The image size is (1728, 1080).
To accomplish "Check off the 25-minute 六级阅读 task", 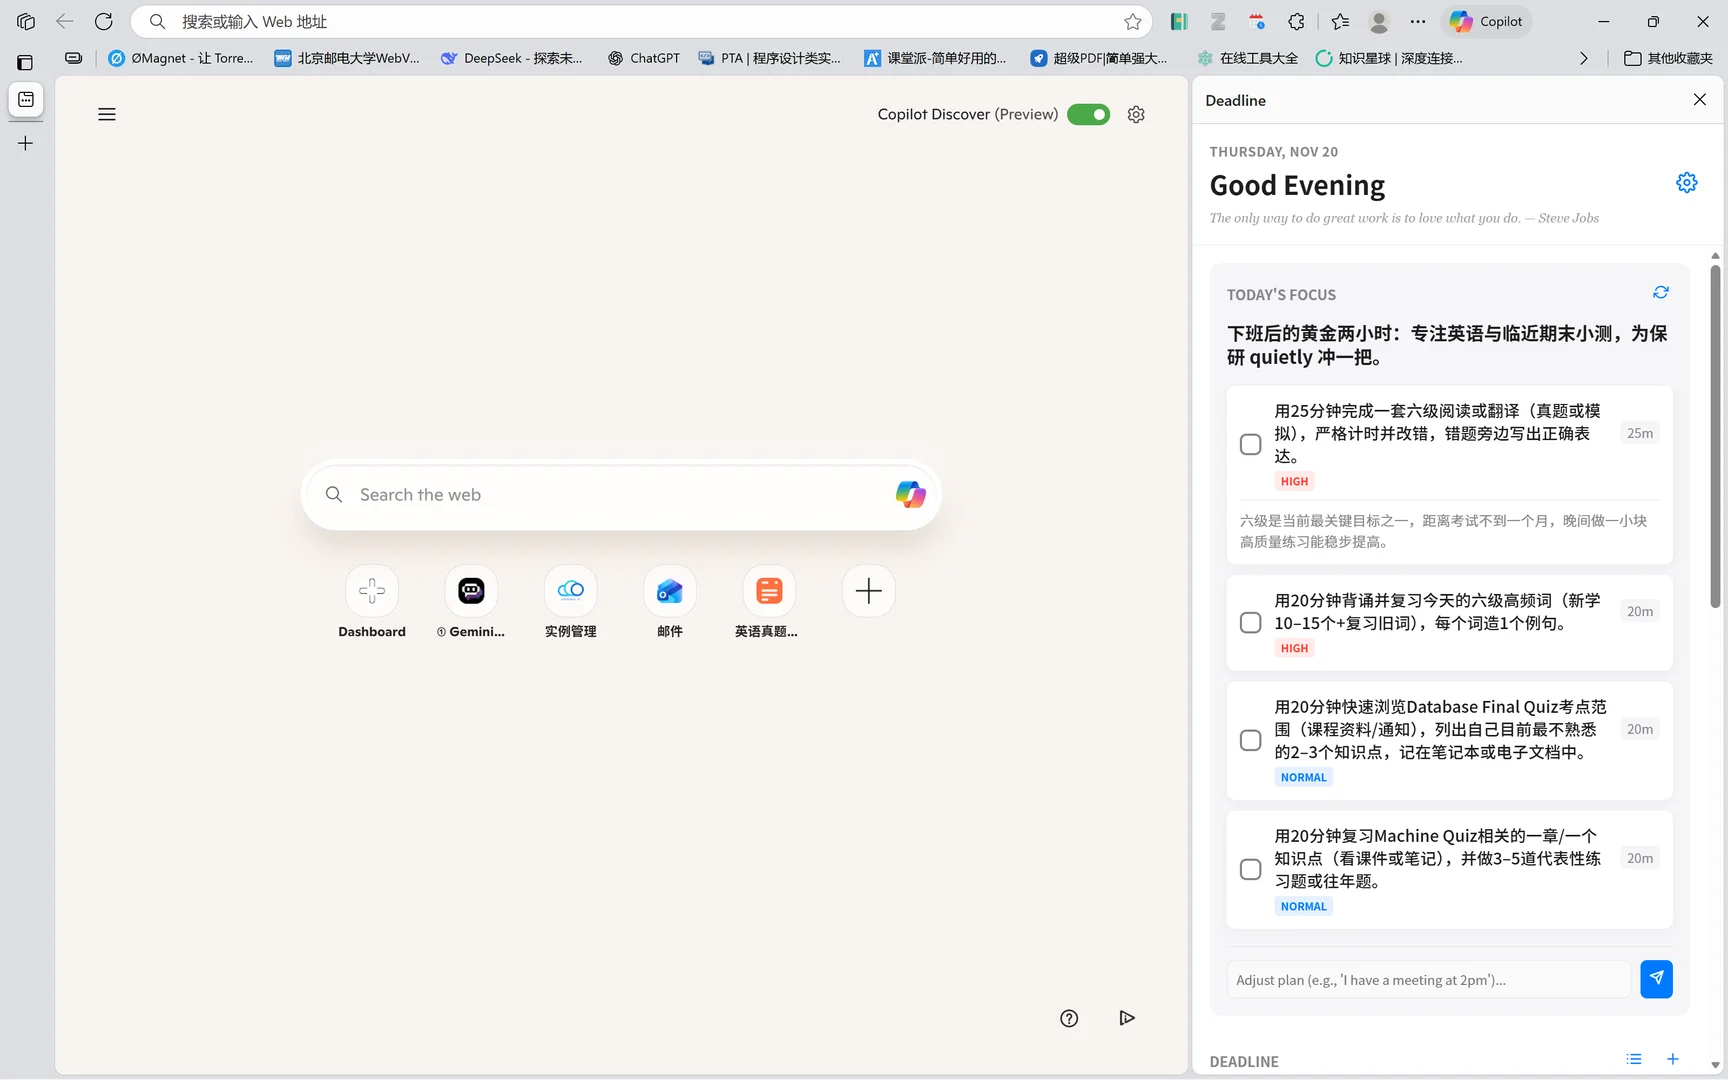I will point(1250,443).
